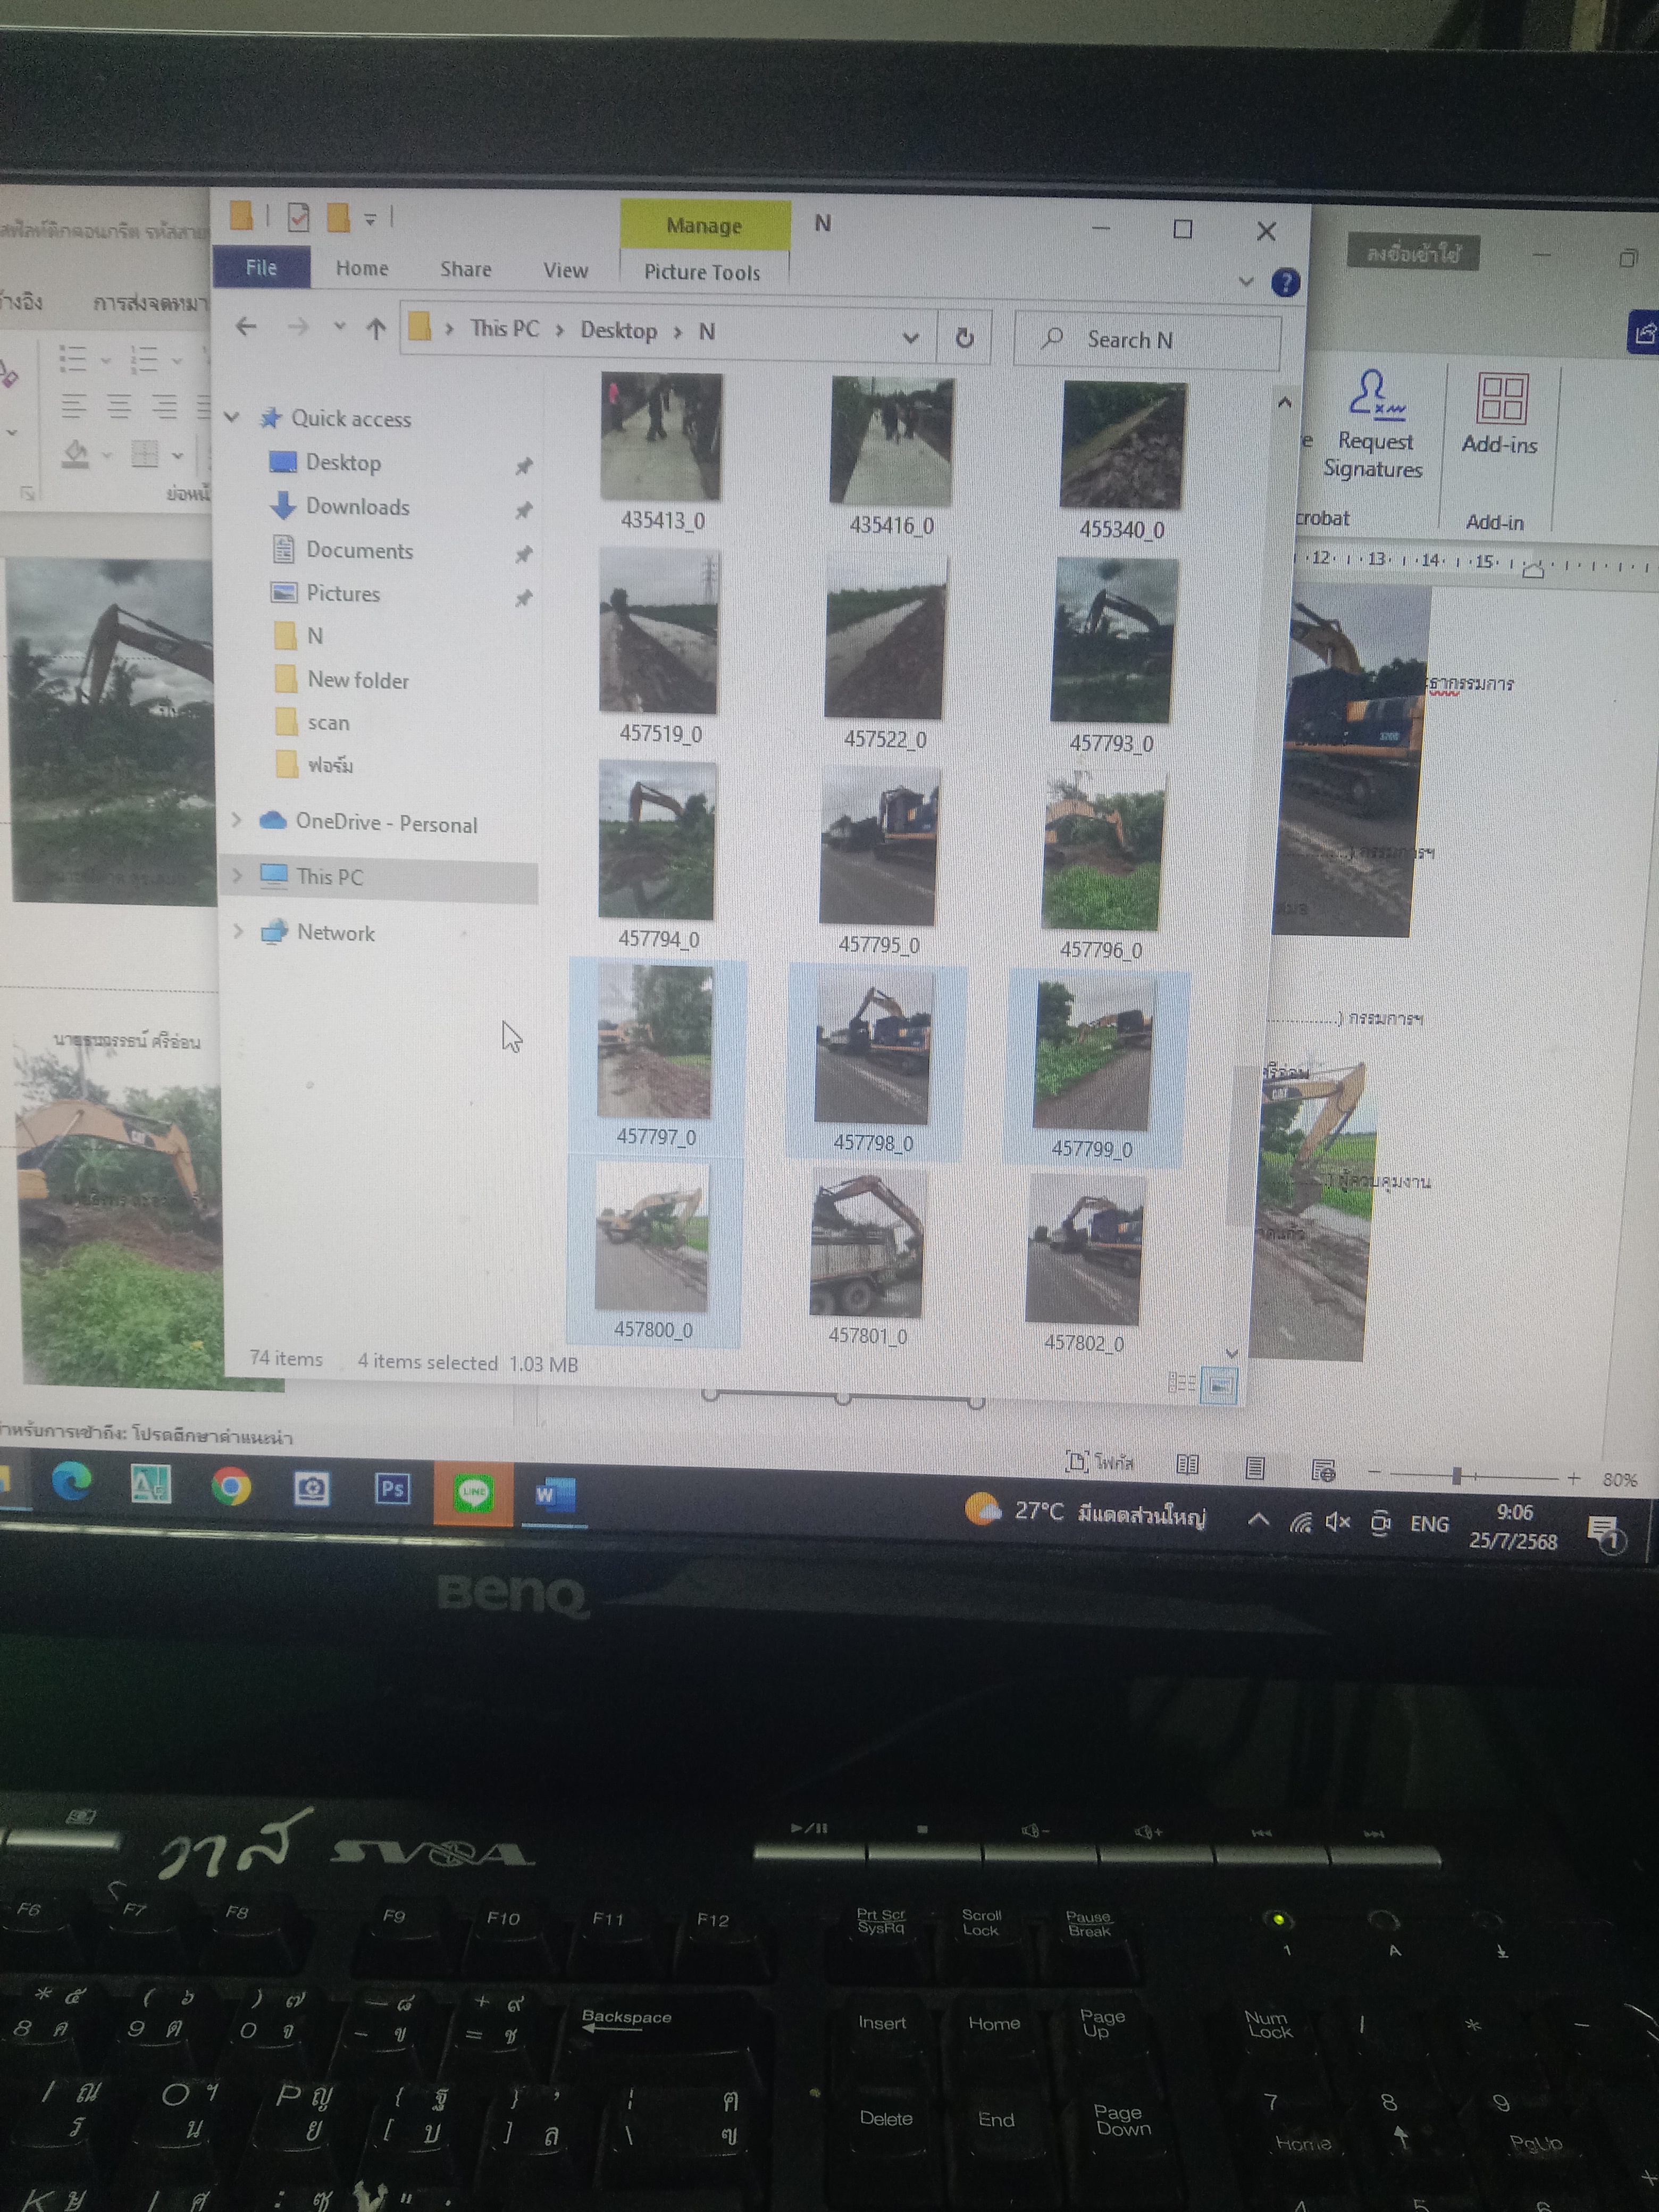Expand OneDrive - Personal node
Screen dimensions: 1659x2212
pos(237,819)
